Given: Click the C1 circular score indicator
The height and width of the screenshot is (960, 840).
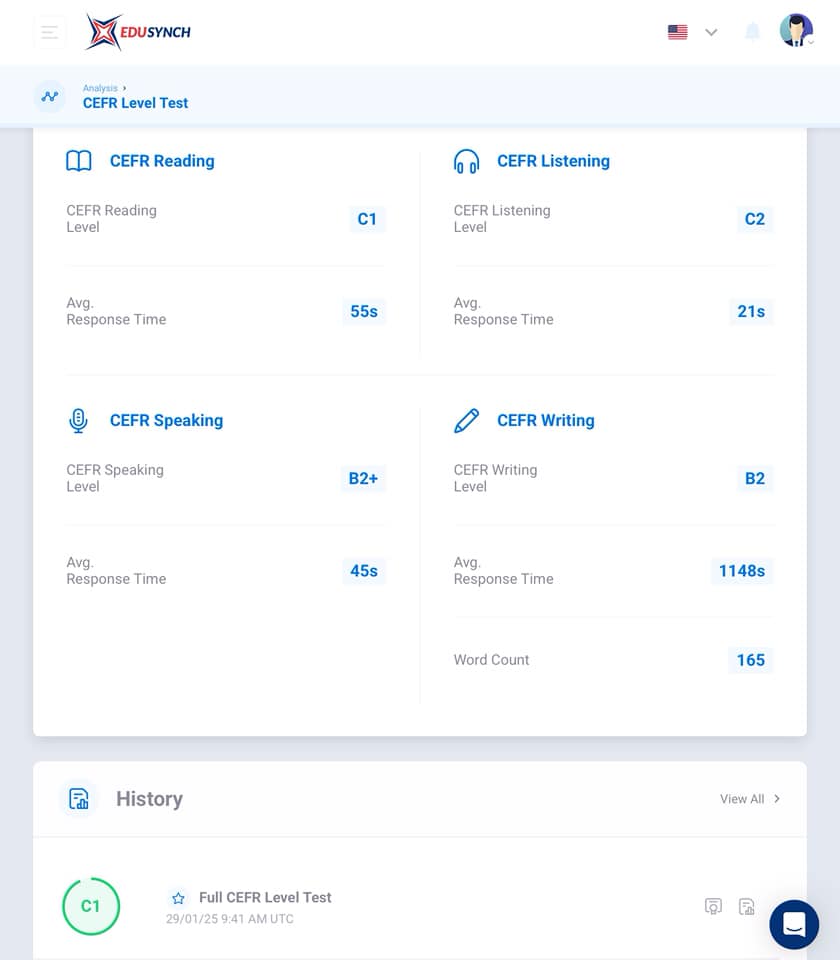Looking at the screenshot, I should click(91, 906).
